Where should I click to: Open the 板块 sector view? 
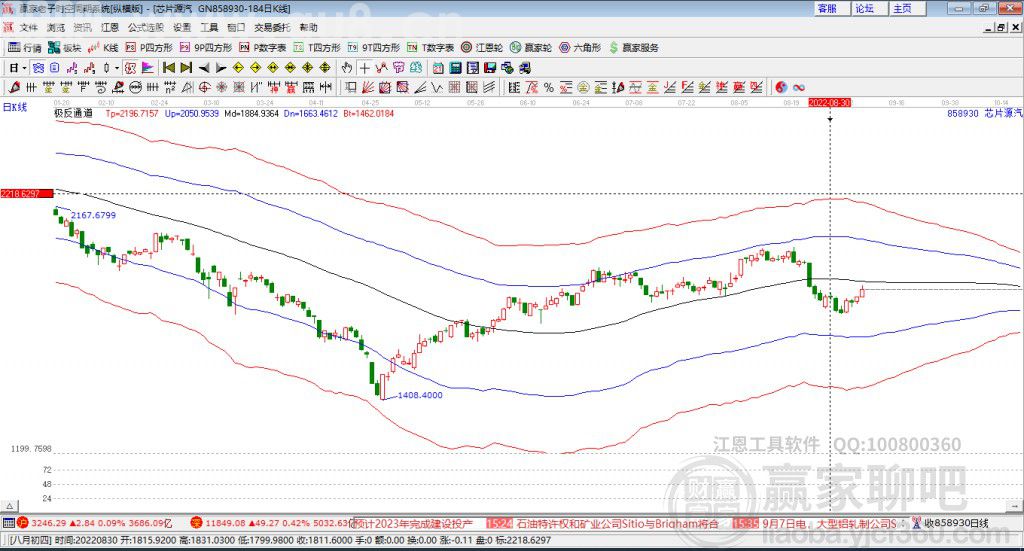coord(65,48)
